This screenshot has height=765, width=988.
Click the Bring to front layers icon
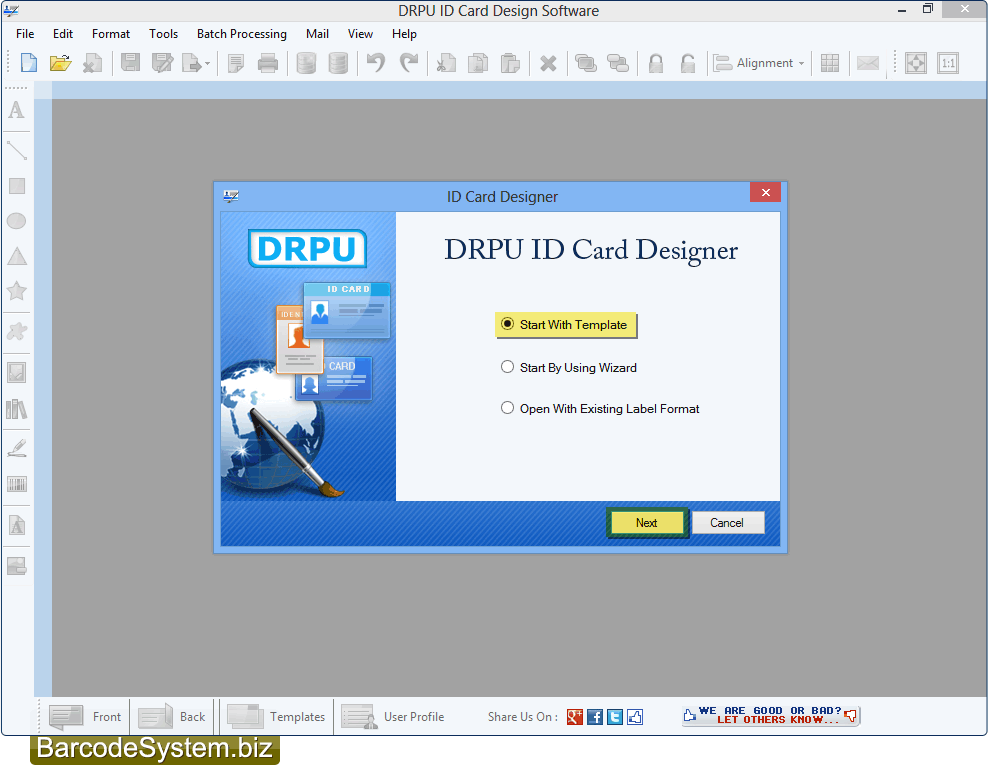(x=585, y=63)
